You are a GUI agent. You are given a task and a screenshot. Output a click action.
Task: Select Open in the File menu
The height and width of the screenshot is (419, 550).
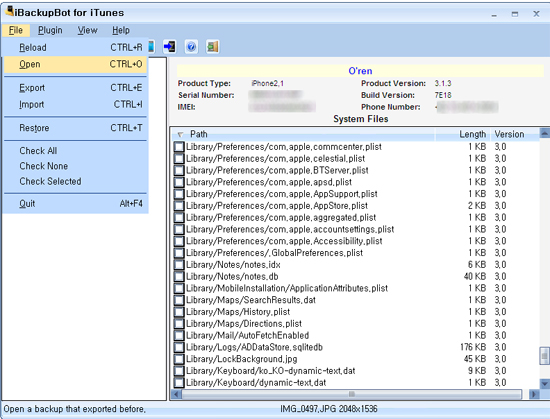pyautogui.click(x=75, y=64)
